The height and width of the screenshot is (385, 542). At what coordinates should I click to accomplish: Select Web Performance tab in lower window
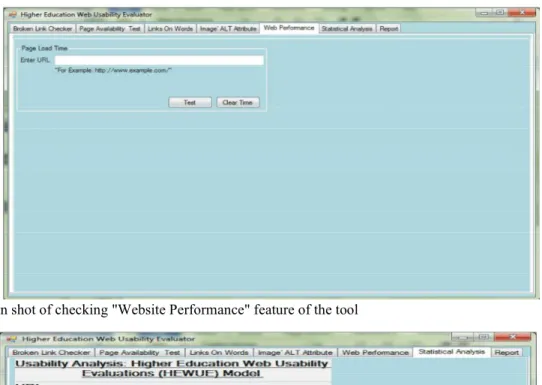click(375, 353)
